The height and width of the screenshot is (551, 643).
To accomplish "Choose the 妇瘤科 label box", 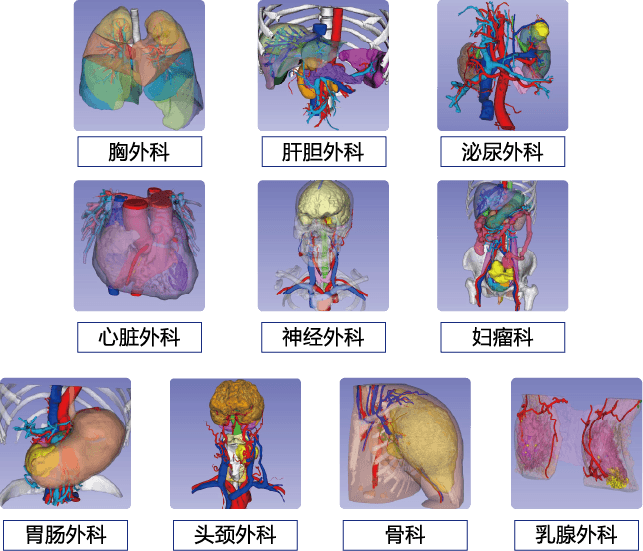I will 503,337.
